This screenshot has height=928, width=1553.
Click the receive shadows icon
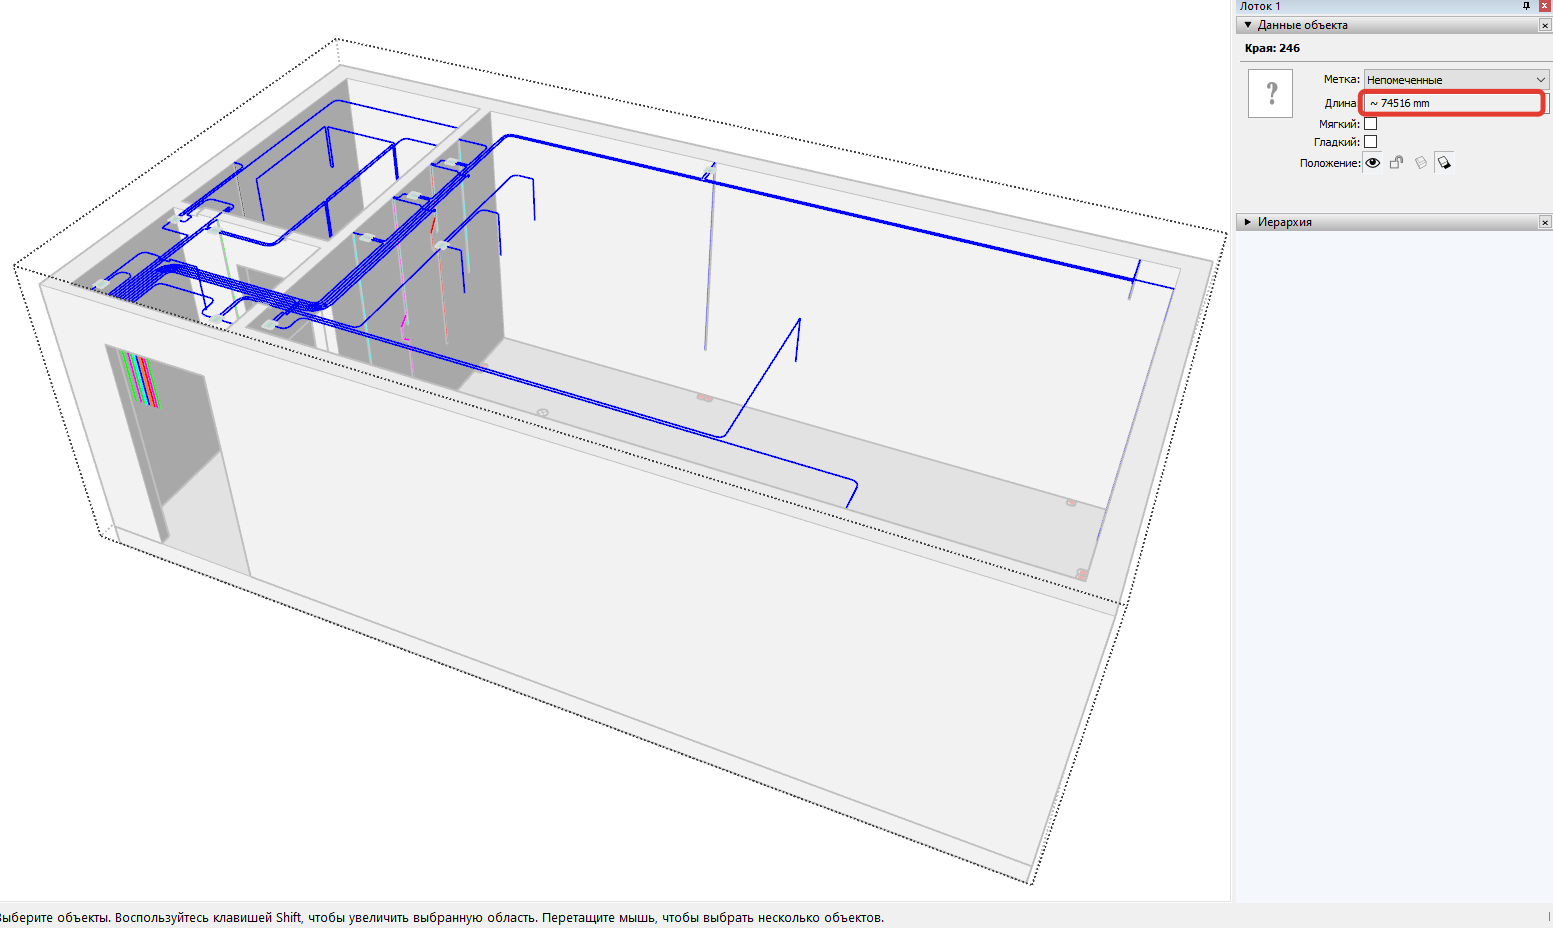tap(1420, 163)
